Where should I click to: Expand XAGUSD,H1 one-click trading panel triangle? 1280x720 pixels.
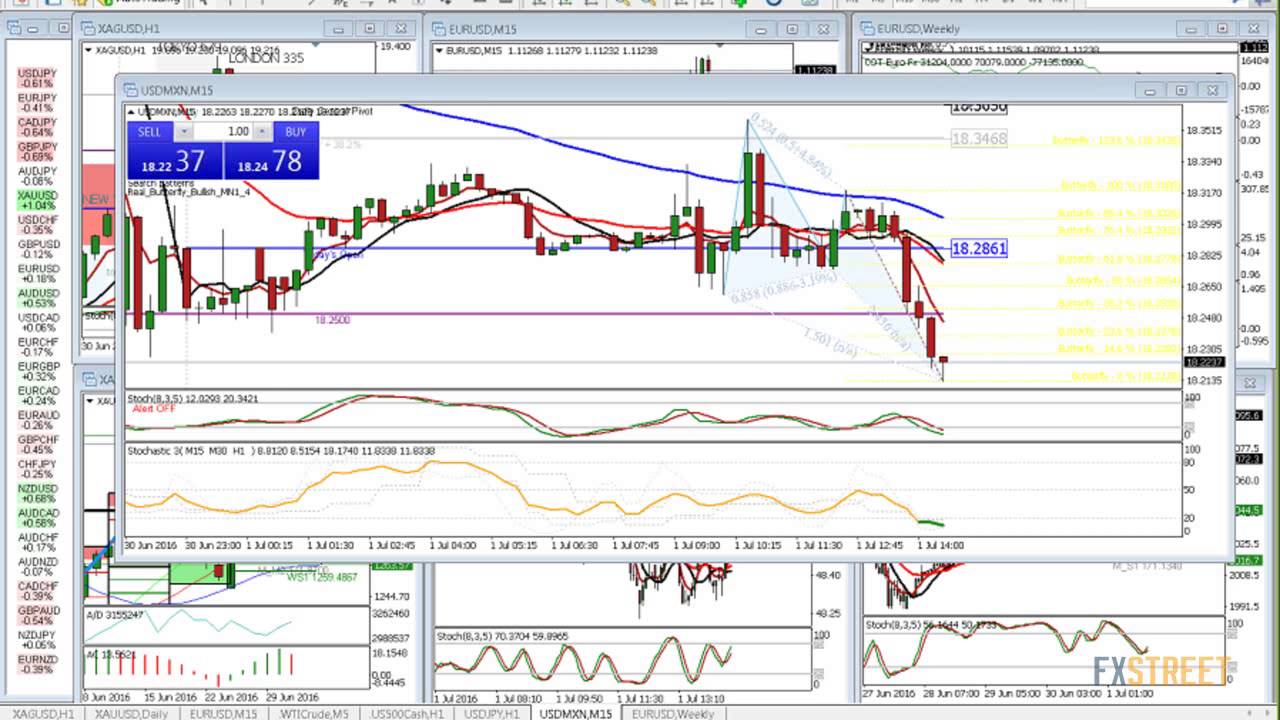tap(89, 49)
